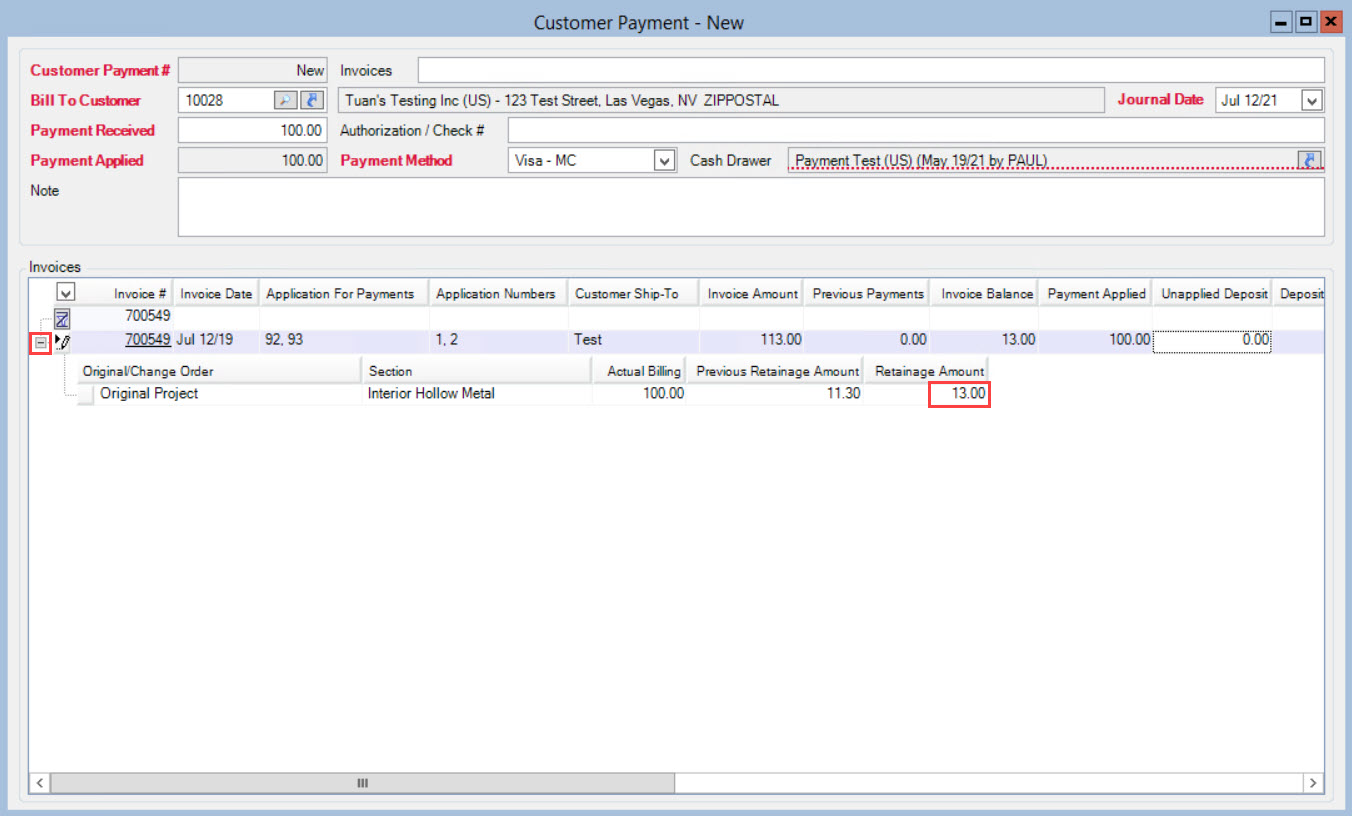Click the Payment Applied column header
This screenshot has width=1352, height=816.
1095,294
